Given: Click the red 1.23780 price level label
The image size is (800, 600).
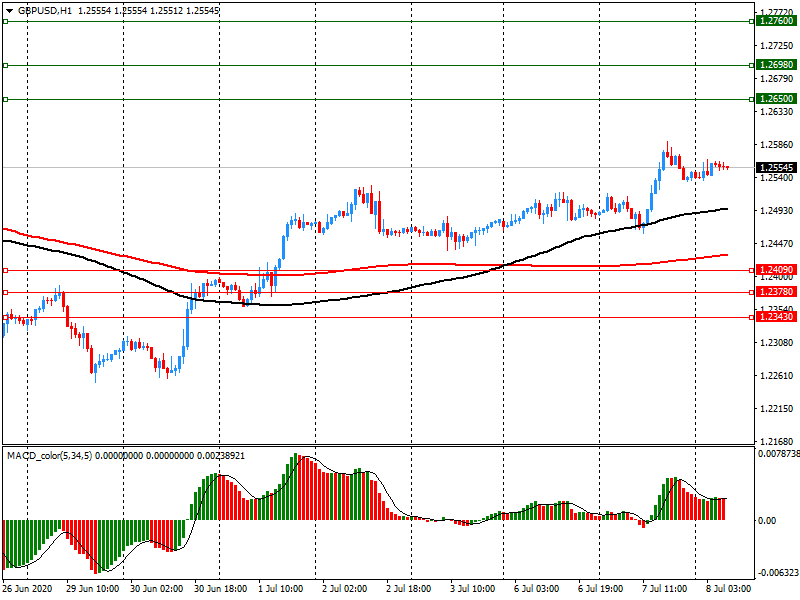Looking at the screenshot, I should [x=775, y=293].
